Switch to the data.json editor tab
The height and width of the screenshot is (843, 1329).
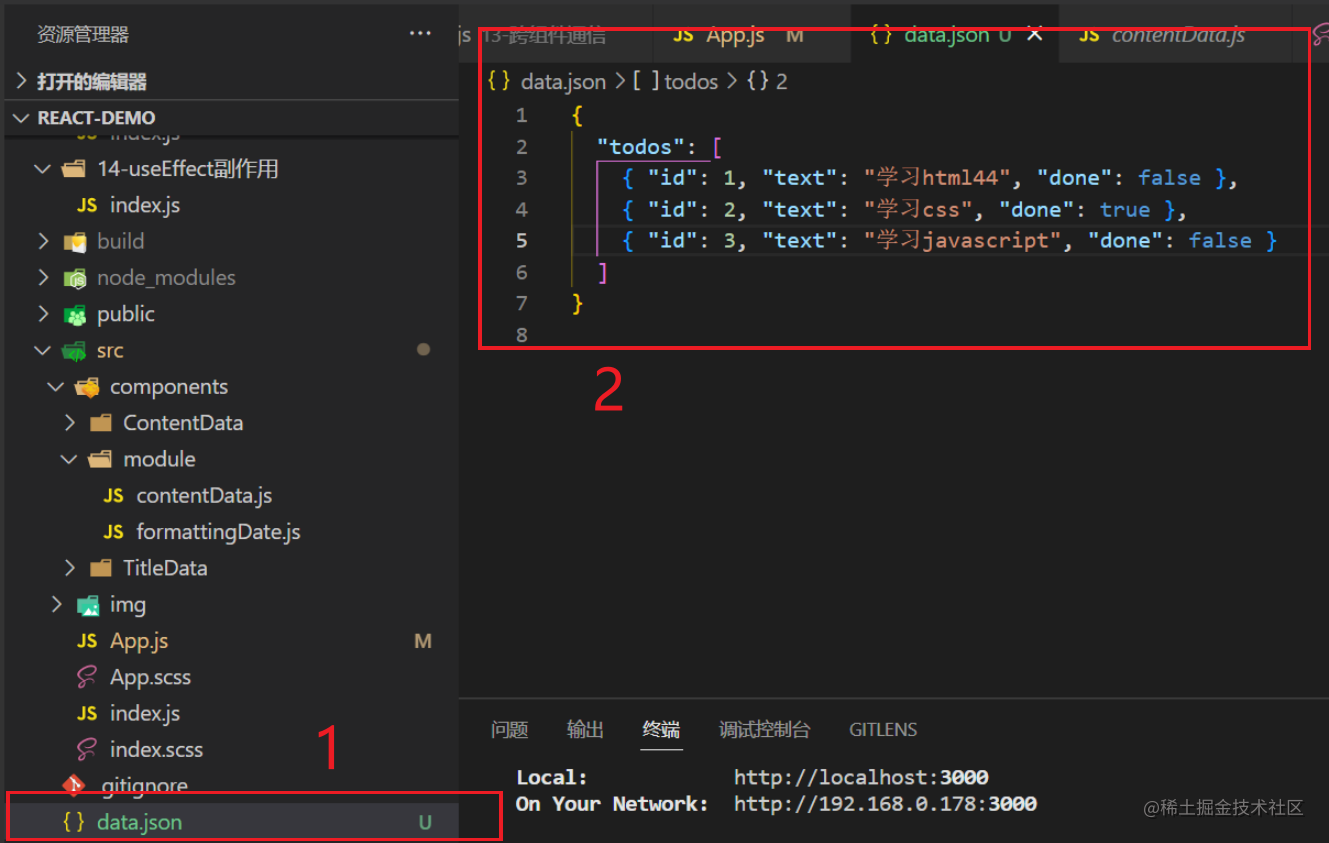point(955,35)
